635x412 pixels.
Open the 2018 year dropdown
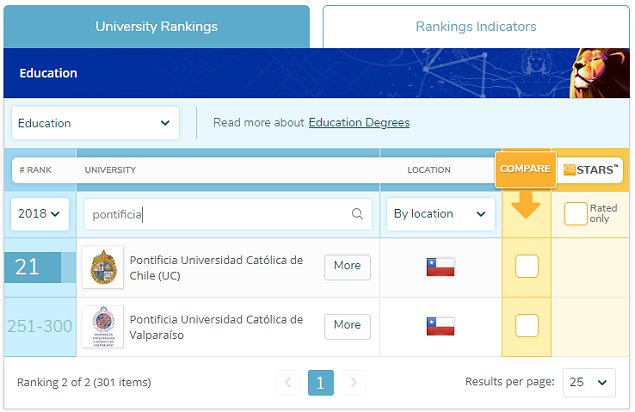[40, 214]
